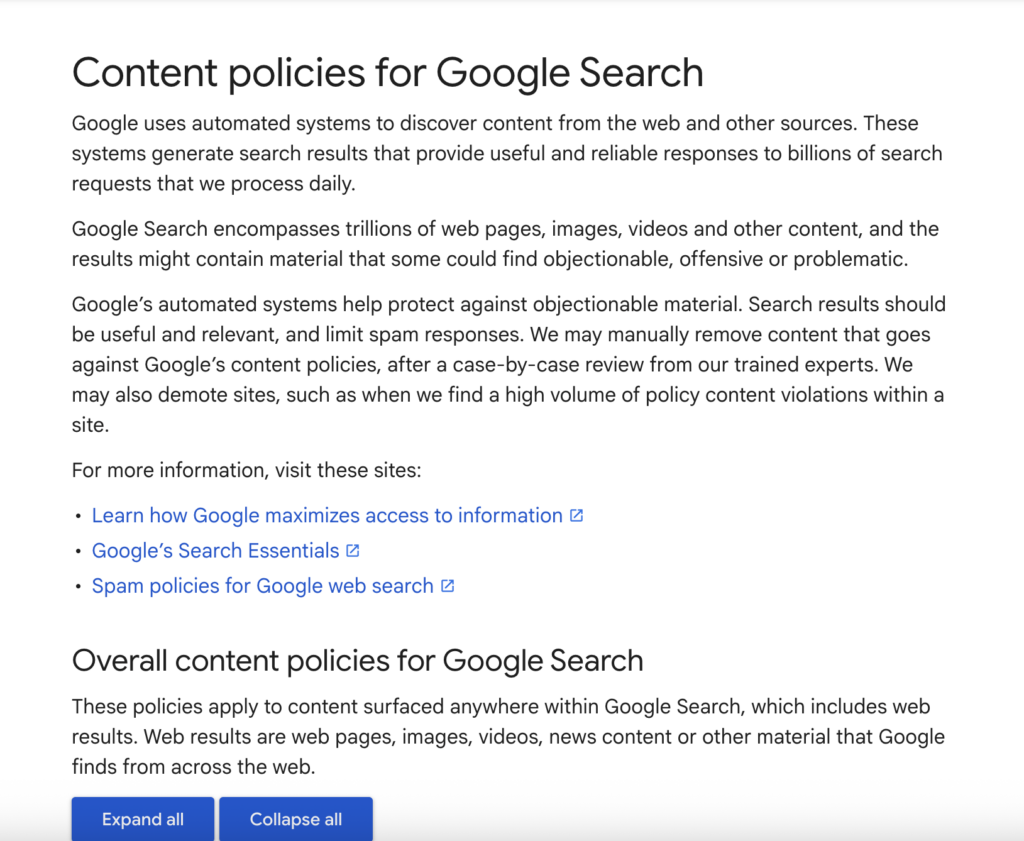
Task: Click the 'For more information, visit these sites' text
Action: [x=246, y=470]
